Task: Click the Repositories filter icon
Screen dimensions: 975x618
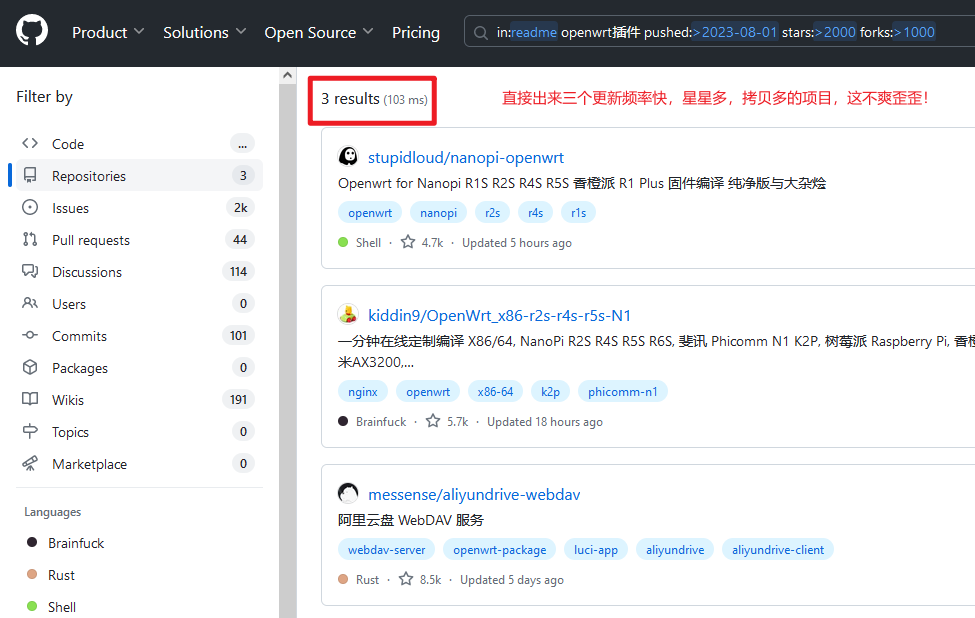Action: click(30, 175)
